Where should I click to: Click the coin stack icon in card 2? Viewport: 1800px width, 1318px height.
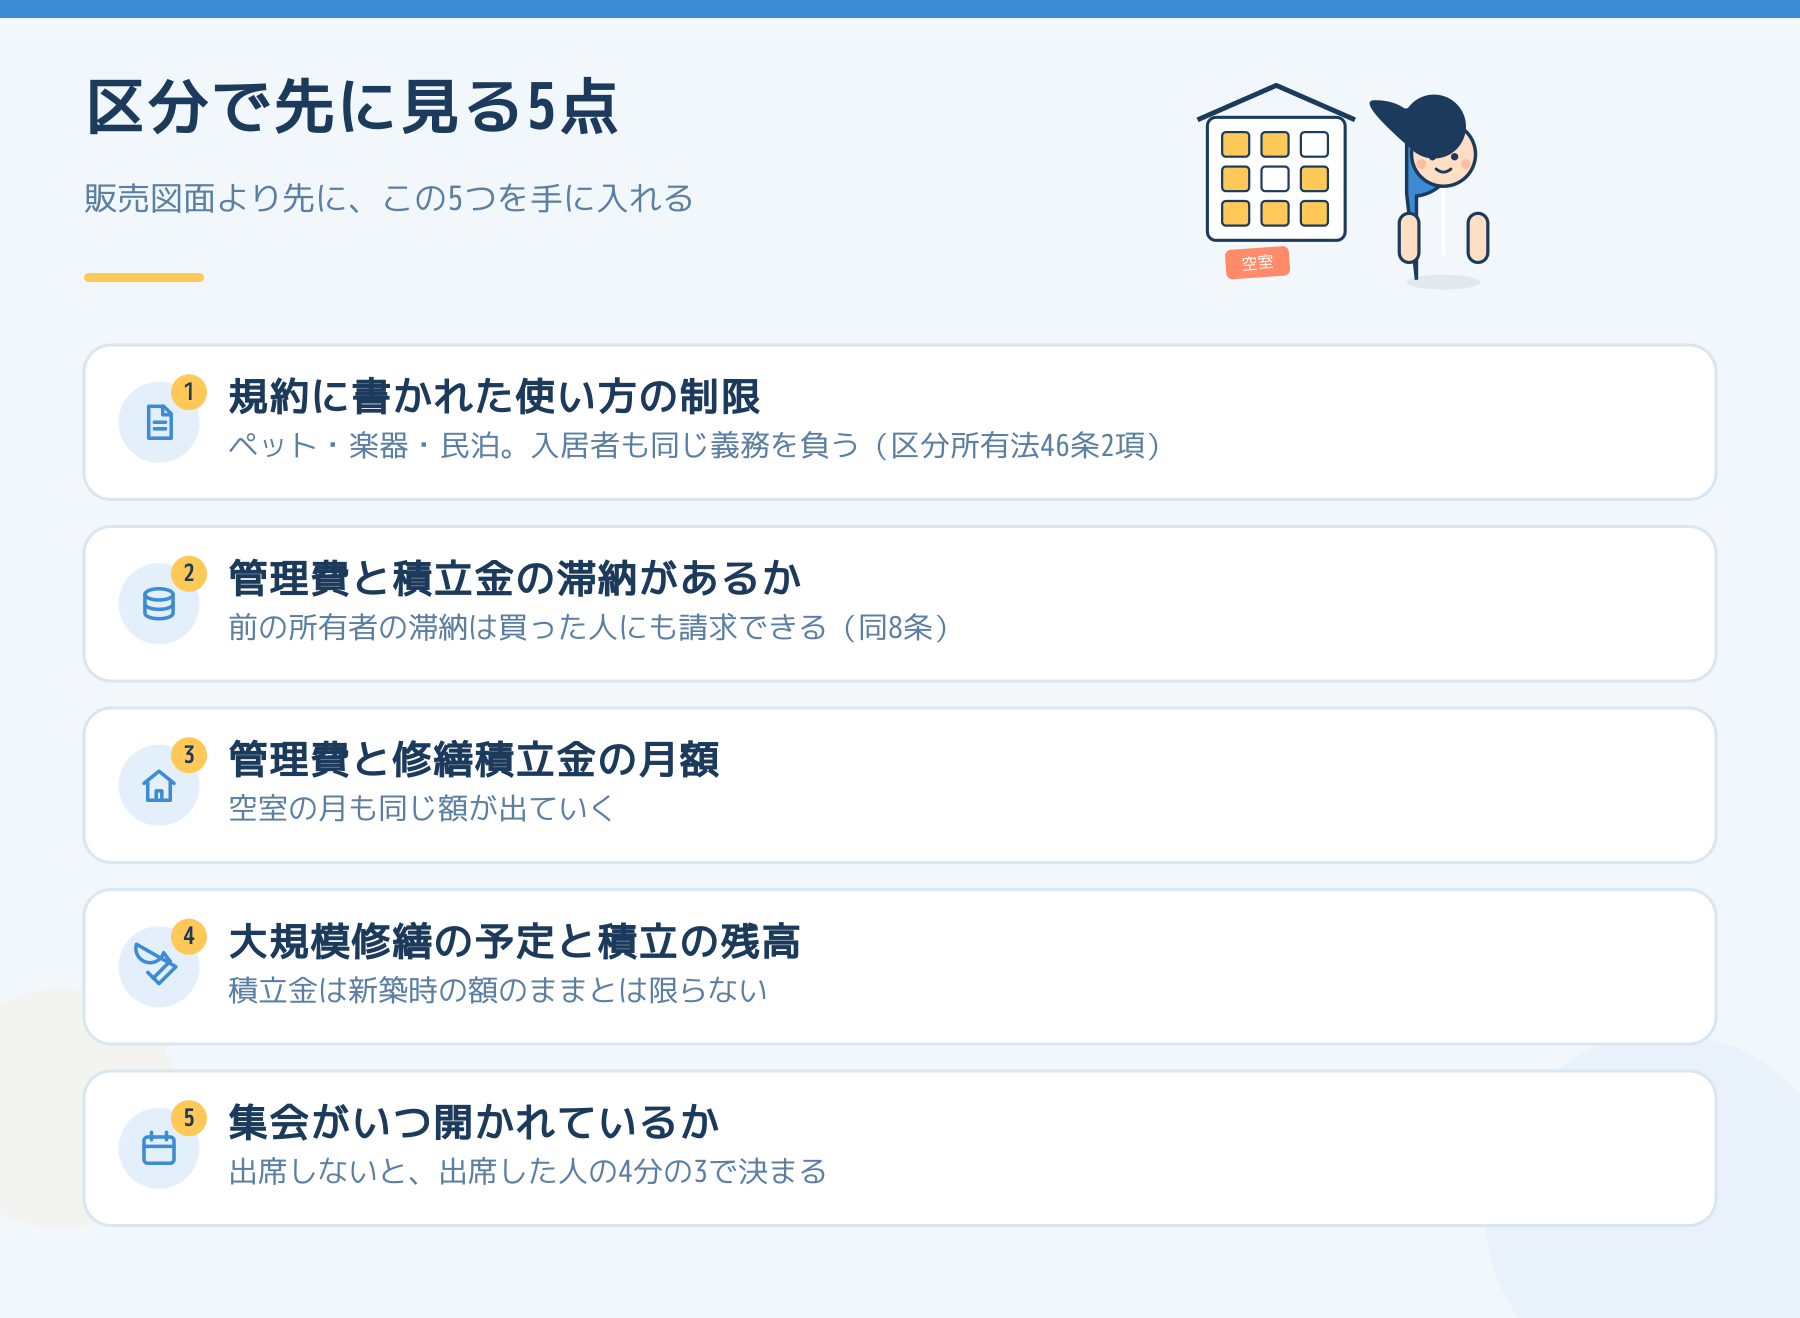click(x=159, y=604)
